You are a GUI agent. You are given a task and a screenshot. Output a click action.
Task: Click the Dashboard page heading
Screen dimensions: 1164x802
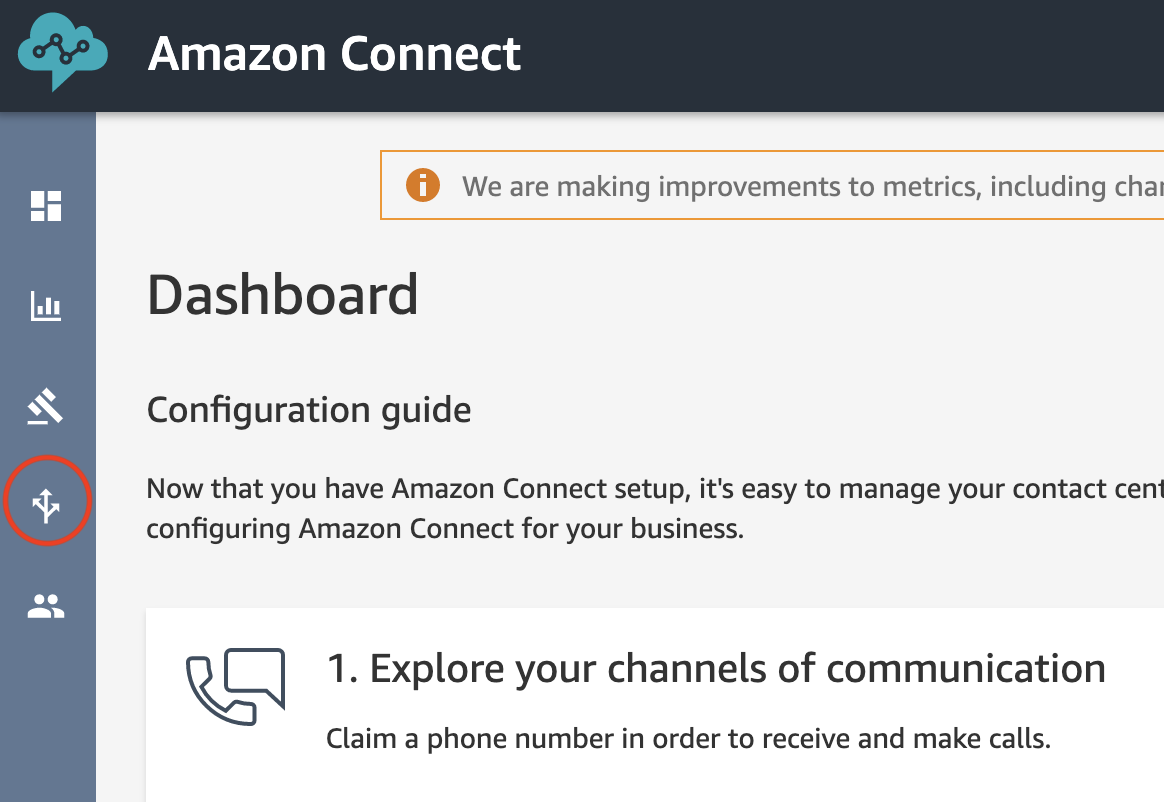tap(282, 295)
